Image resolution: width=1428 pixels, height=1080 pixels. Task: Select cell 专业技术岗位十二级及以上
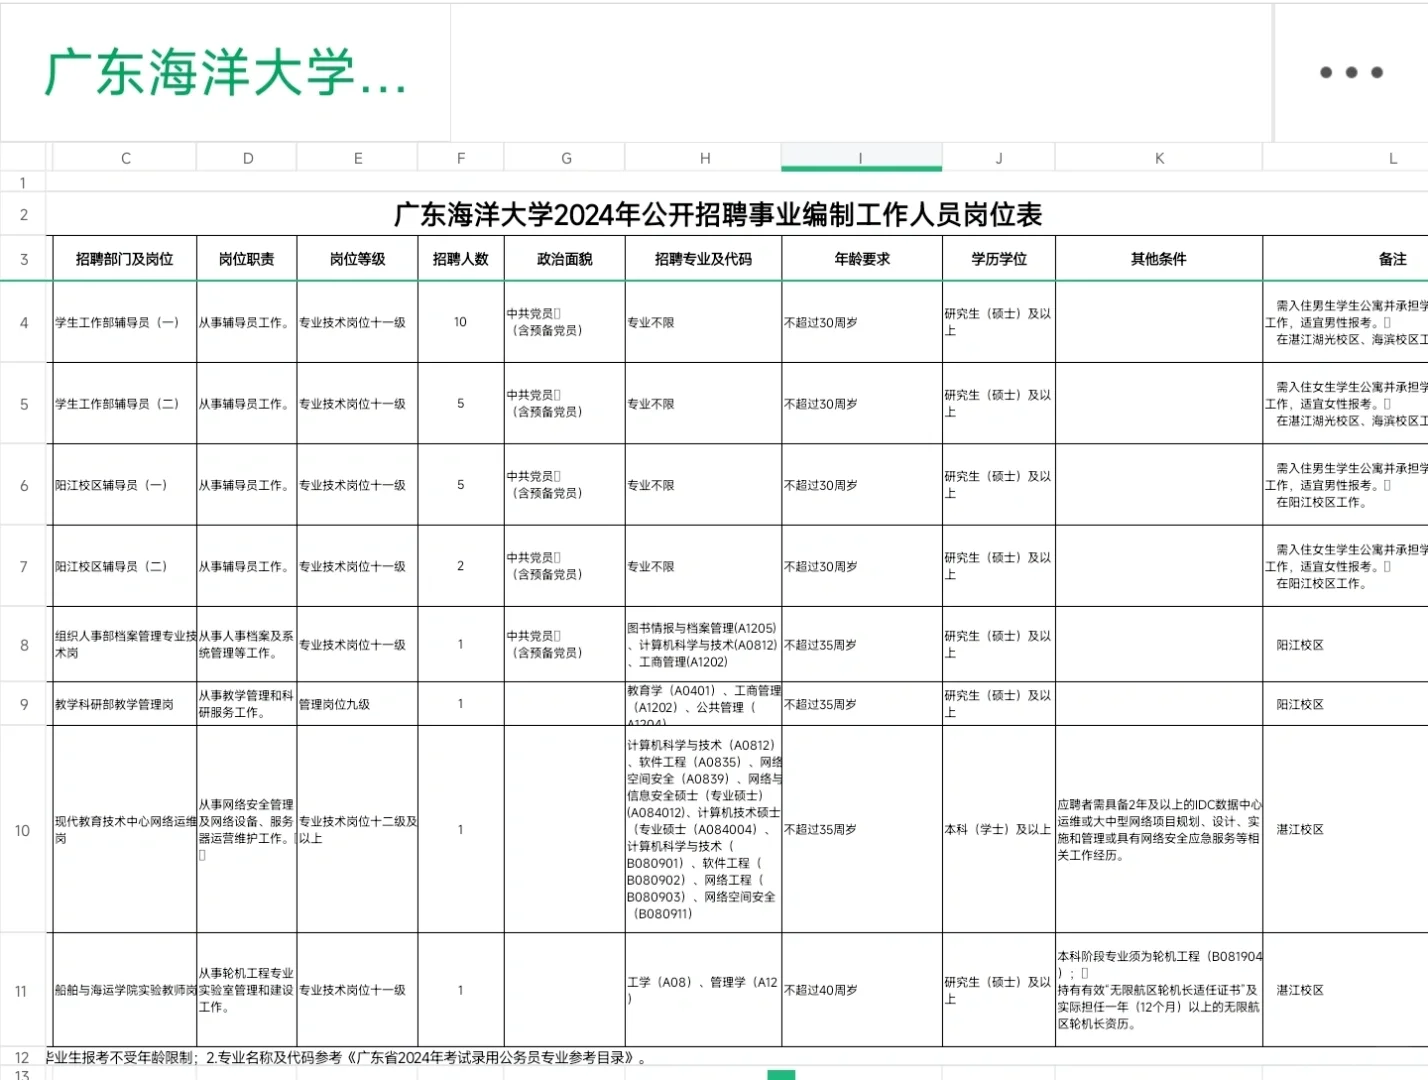[357, 830]
